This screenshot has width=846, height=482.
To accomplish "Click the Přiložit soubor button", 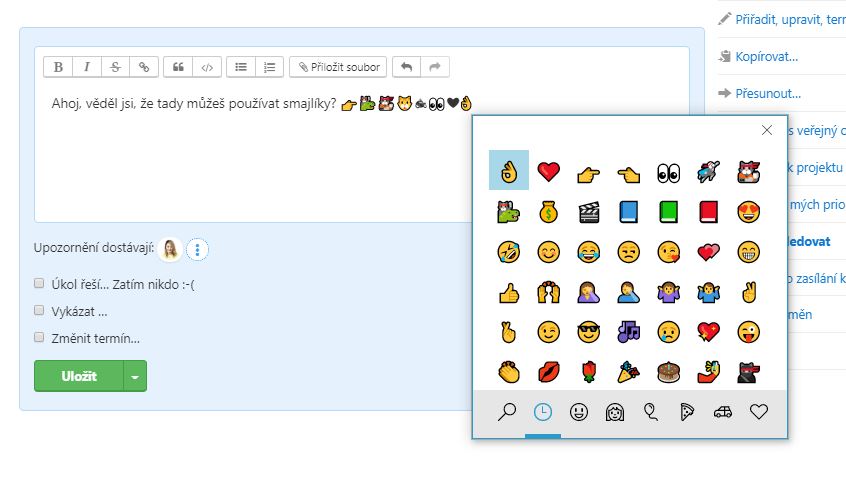I will coord(338,67).
